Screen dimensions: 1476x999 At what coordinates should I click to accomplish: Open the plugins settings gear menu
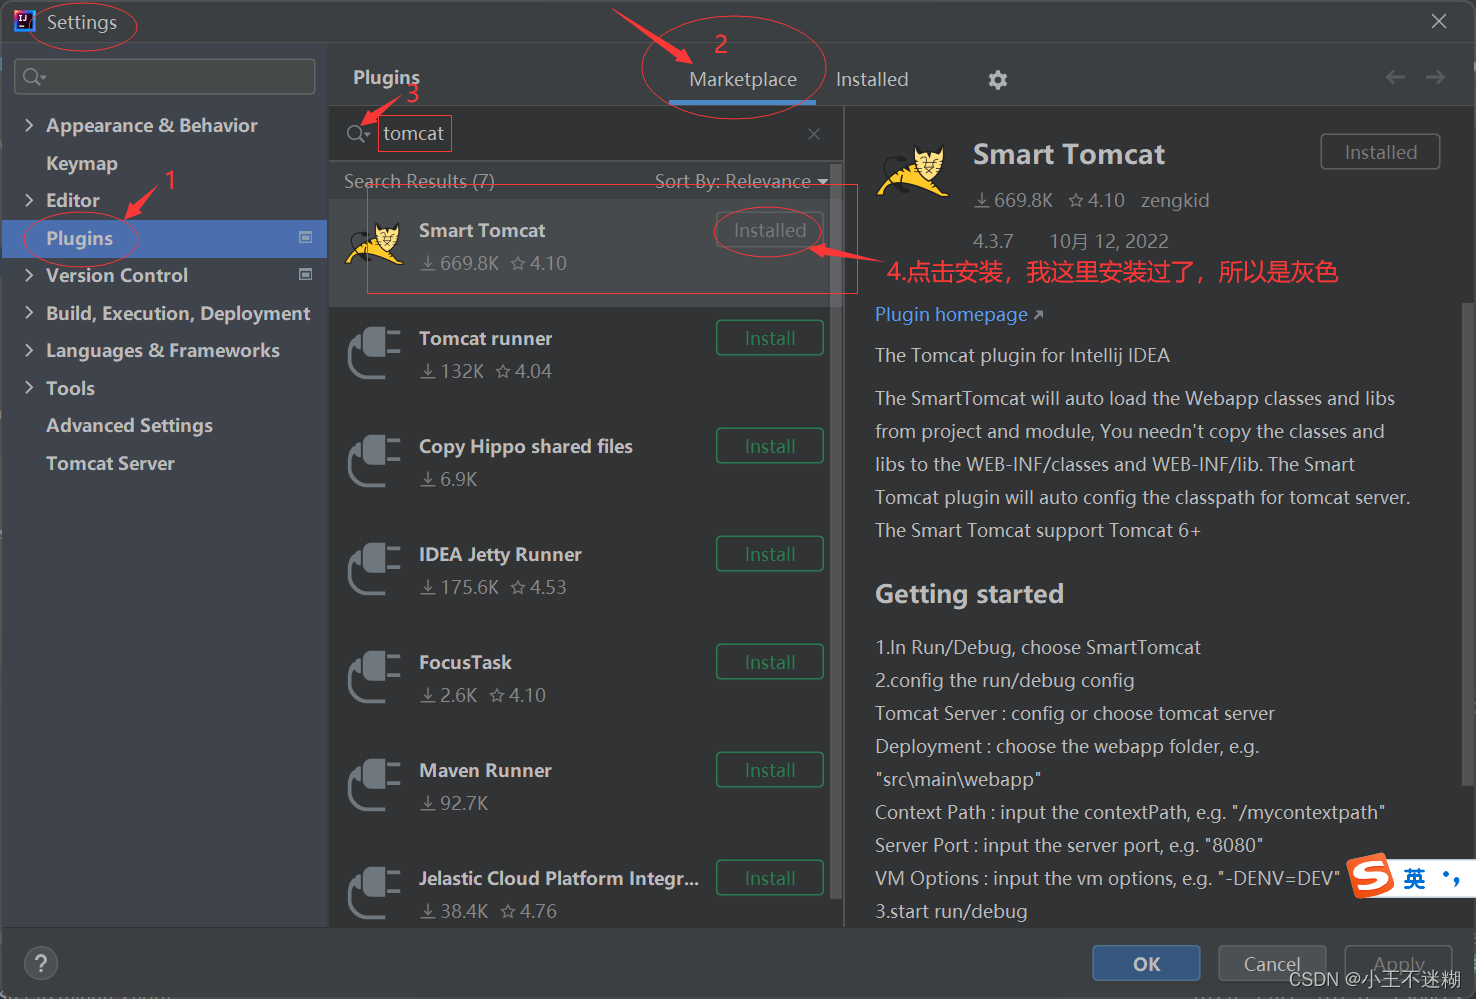click(997, 80)
